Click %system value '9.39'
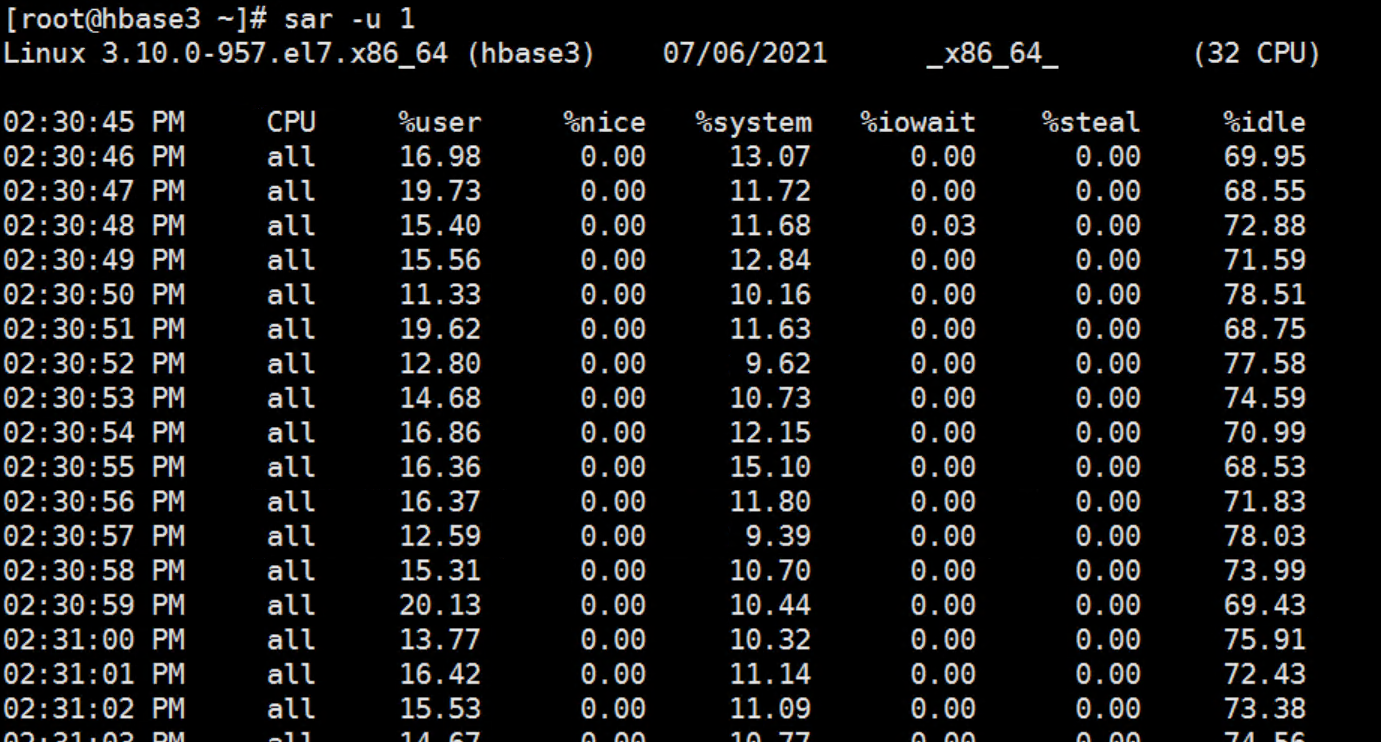This screenshot has width=1381, height=742. (778, 536)
